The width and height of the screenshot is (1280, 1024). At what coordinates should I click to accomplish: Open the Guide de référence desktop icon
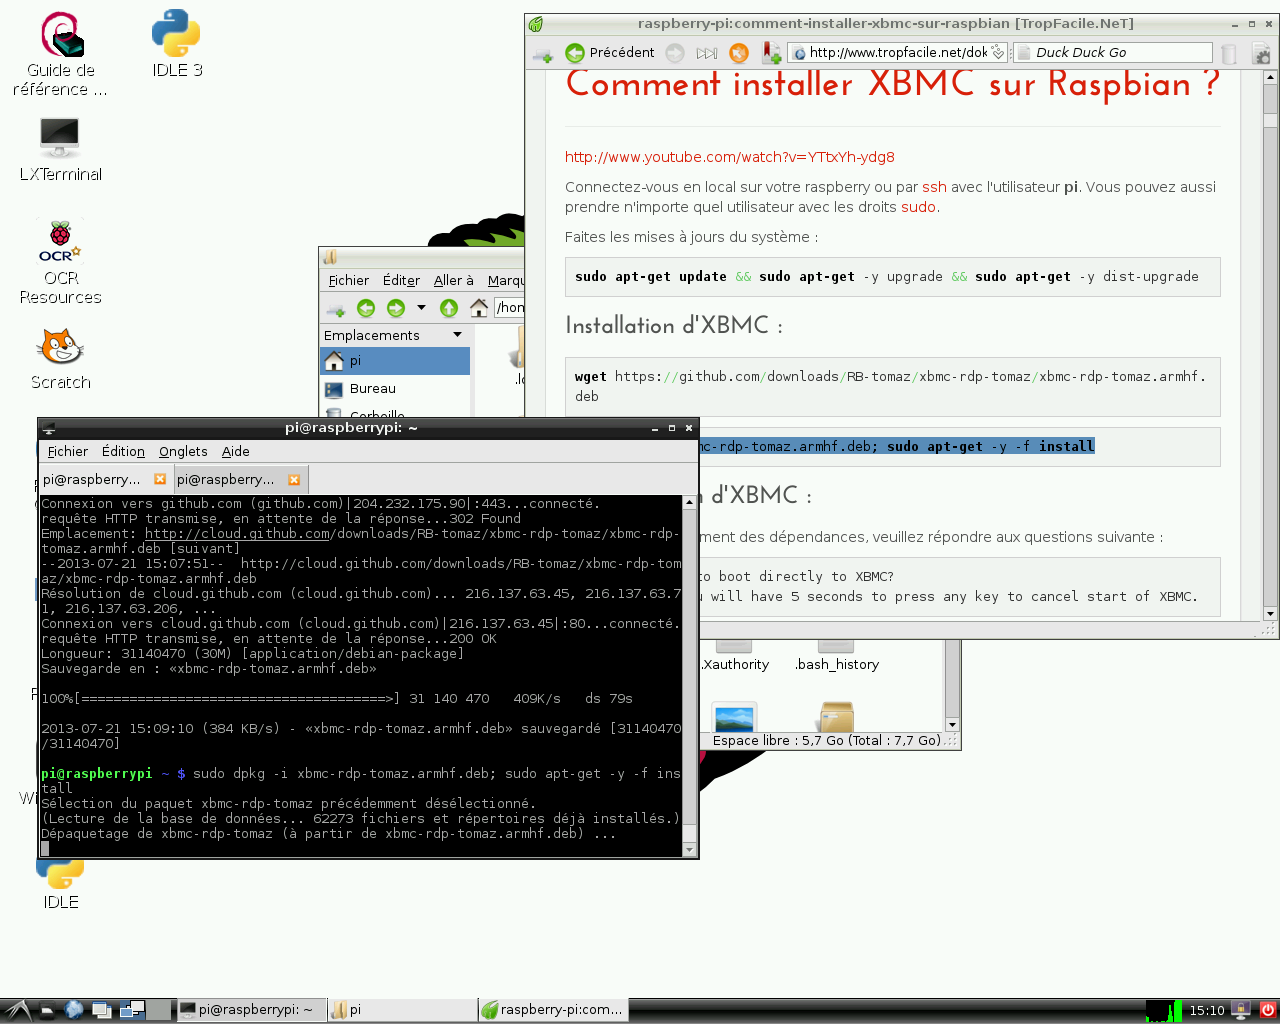tap(61, 54)
